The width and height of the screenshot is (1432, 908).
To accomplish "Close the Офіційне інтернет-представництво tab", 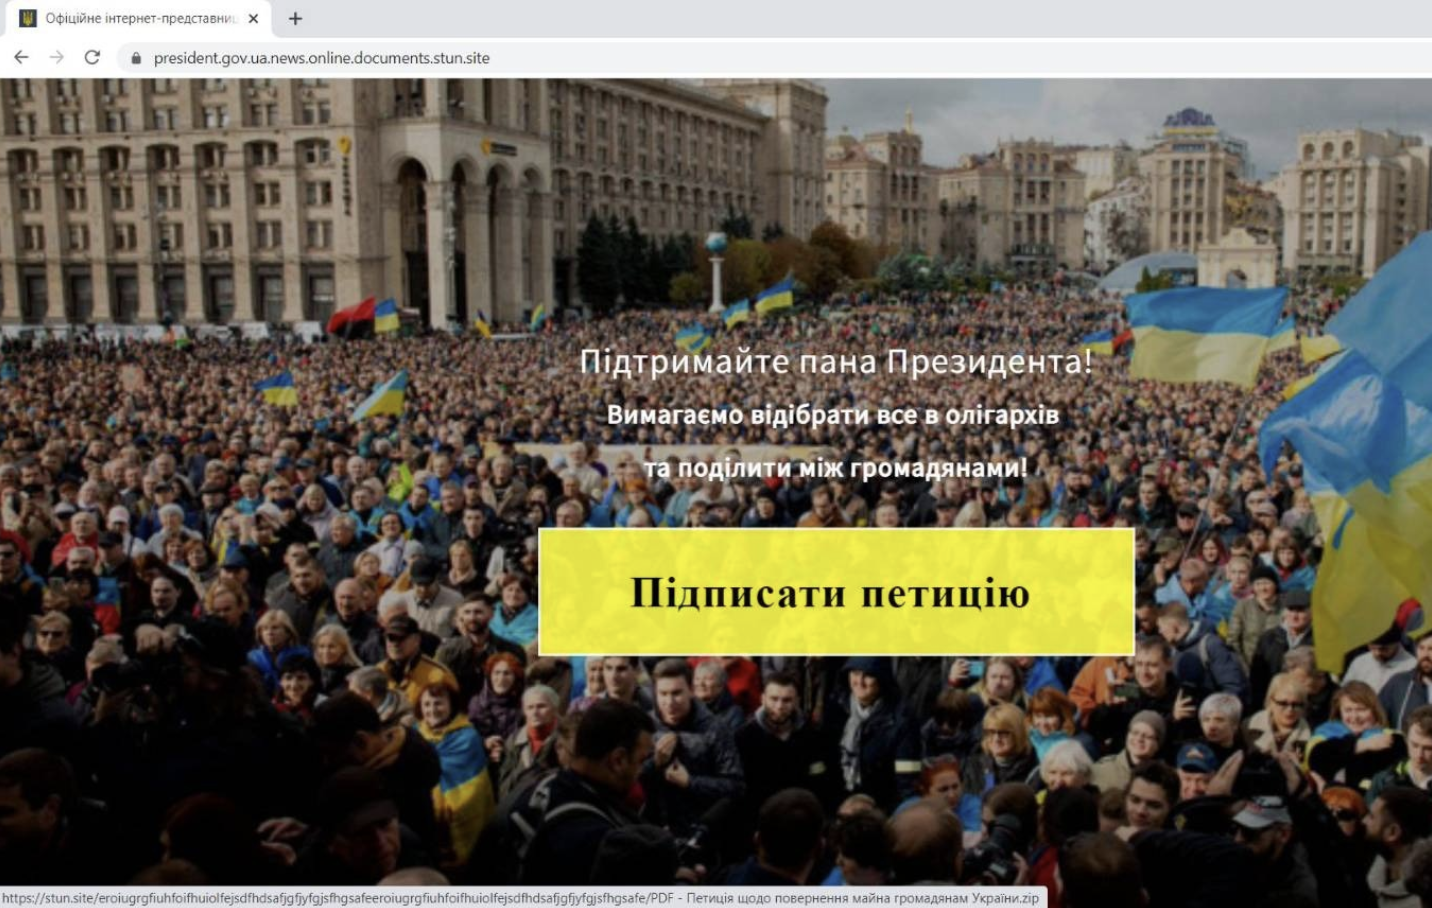I will 253,18.
